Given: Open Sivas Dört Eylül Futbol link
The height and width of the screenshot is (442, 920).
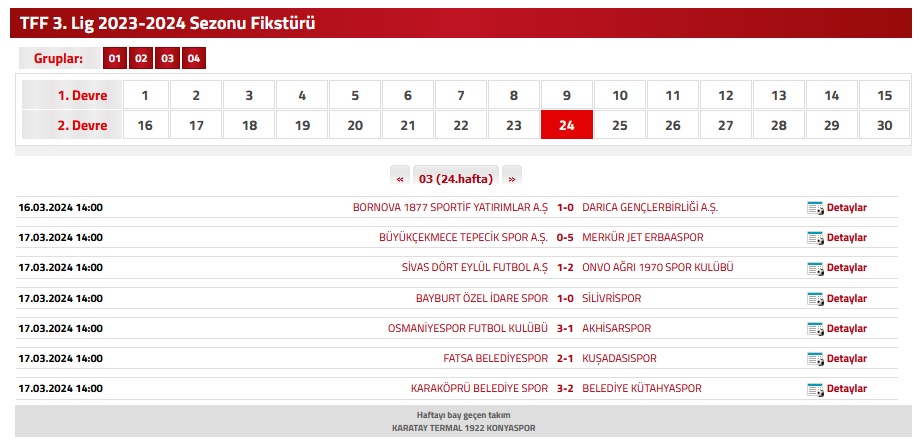Looking at the screenshot, I should point(475,268).
